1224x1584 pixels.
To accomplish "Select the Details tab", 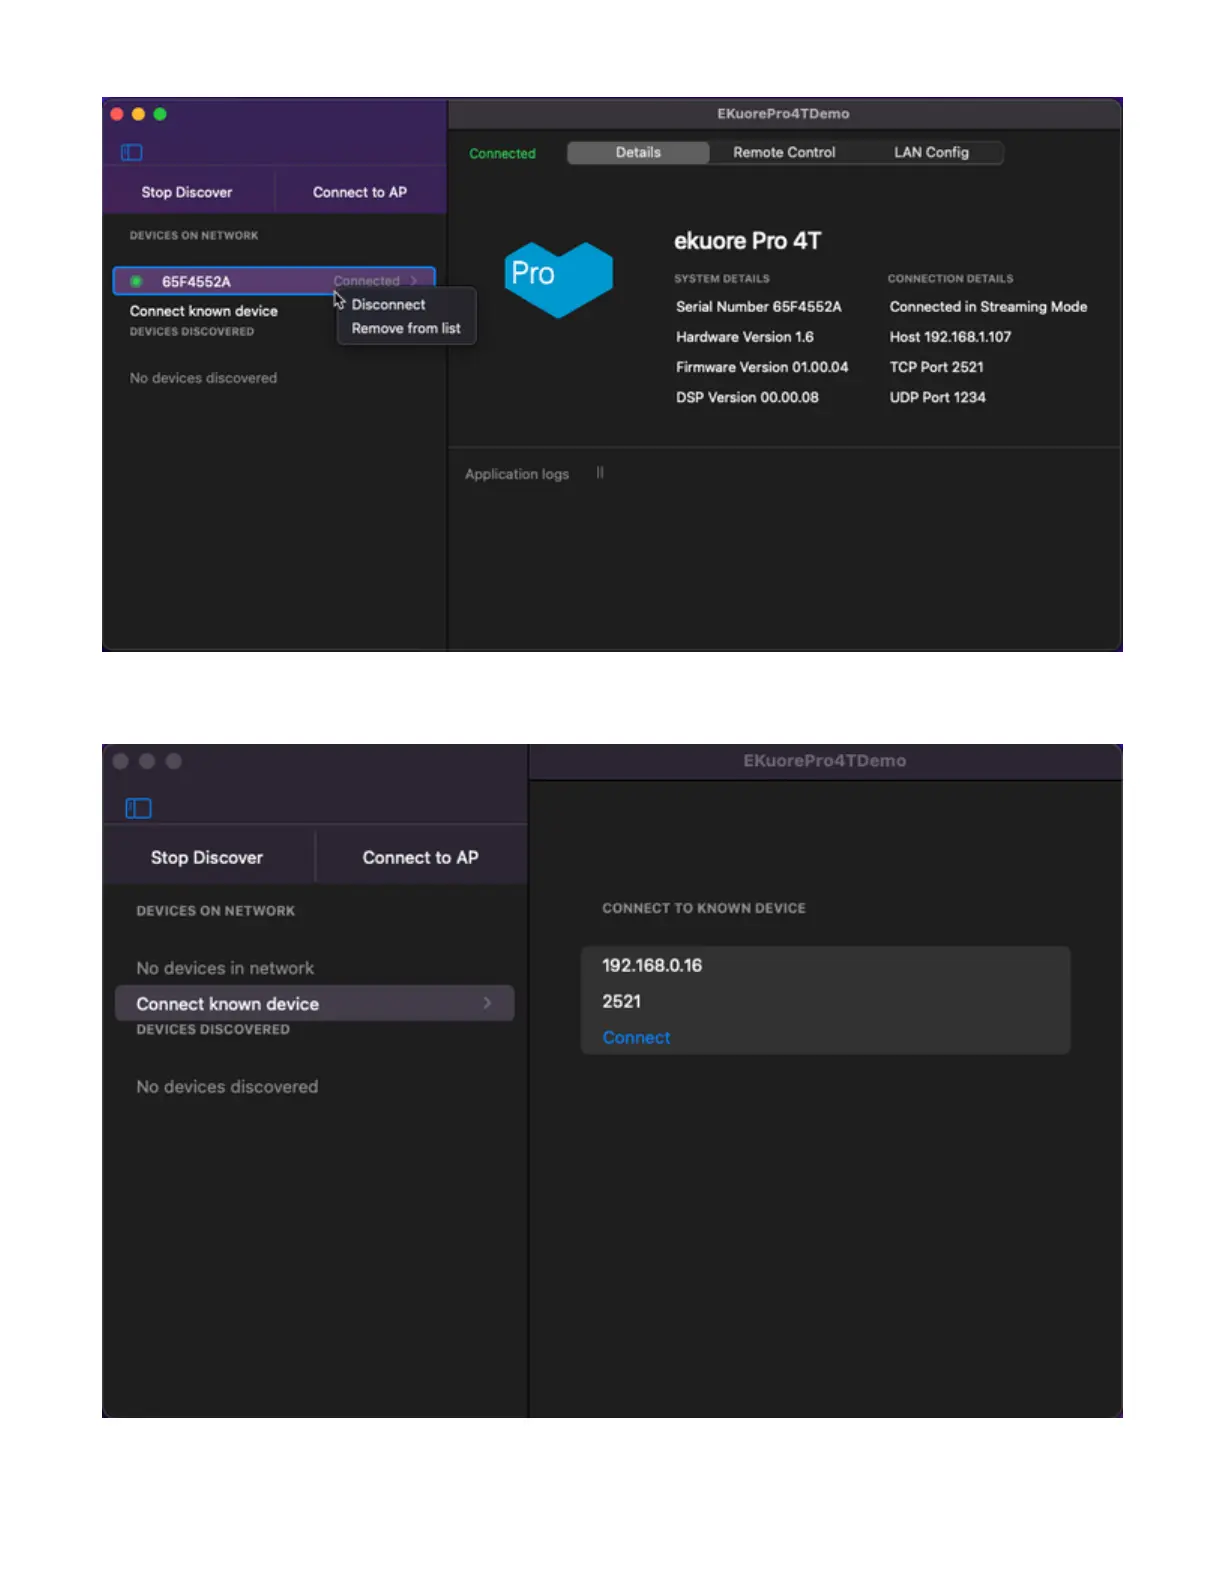I will [x=638, y=152].
